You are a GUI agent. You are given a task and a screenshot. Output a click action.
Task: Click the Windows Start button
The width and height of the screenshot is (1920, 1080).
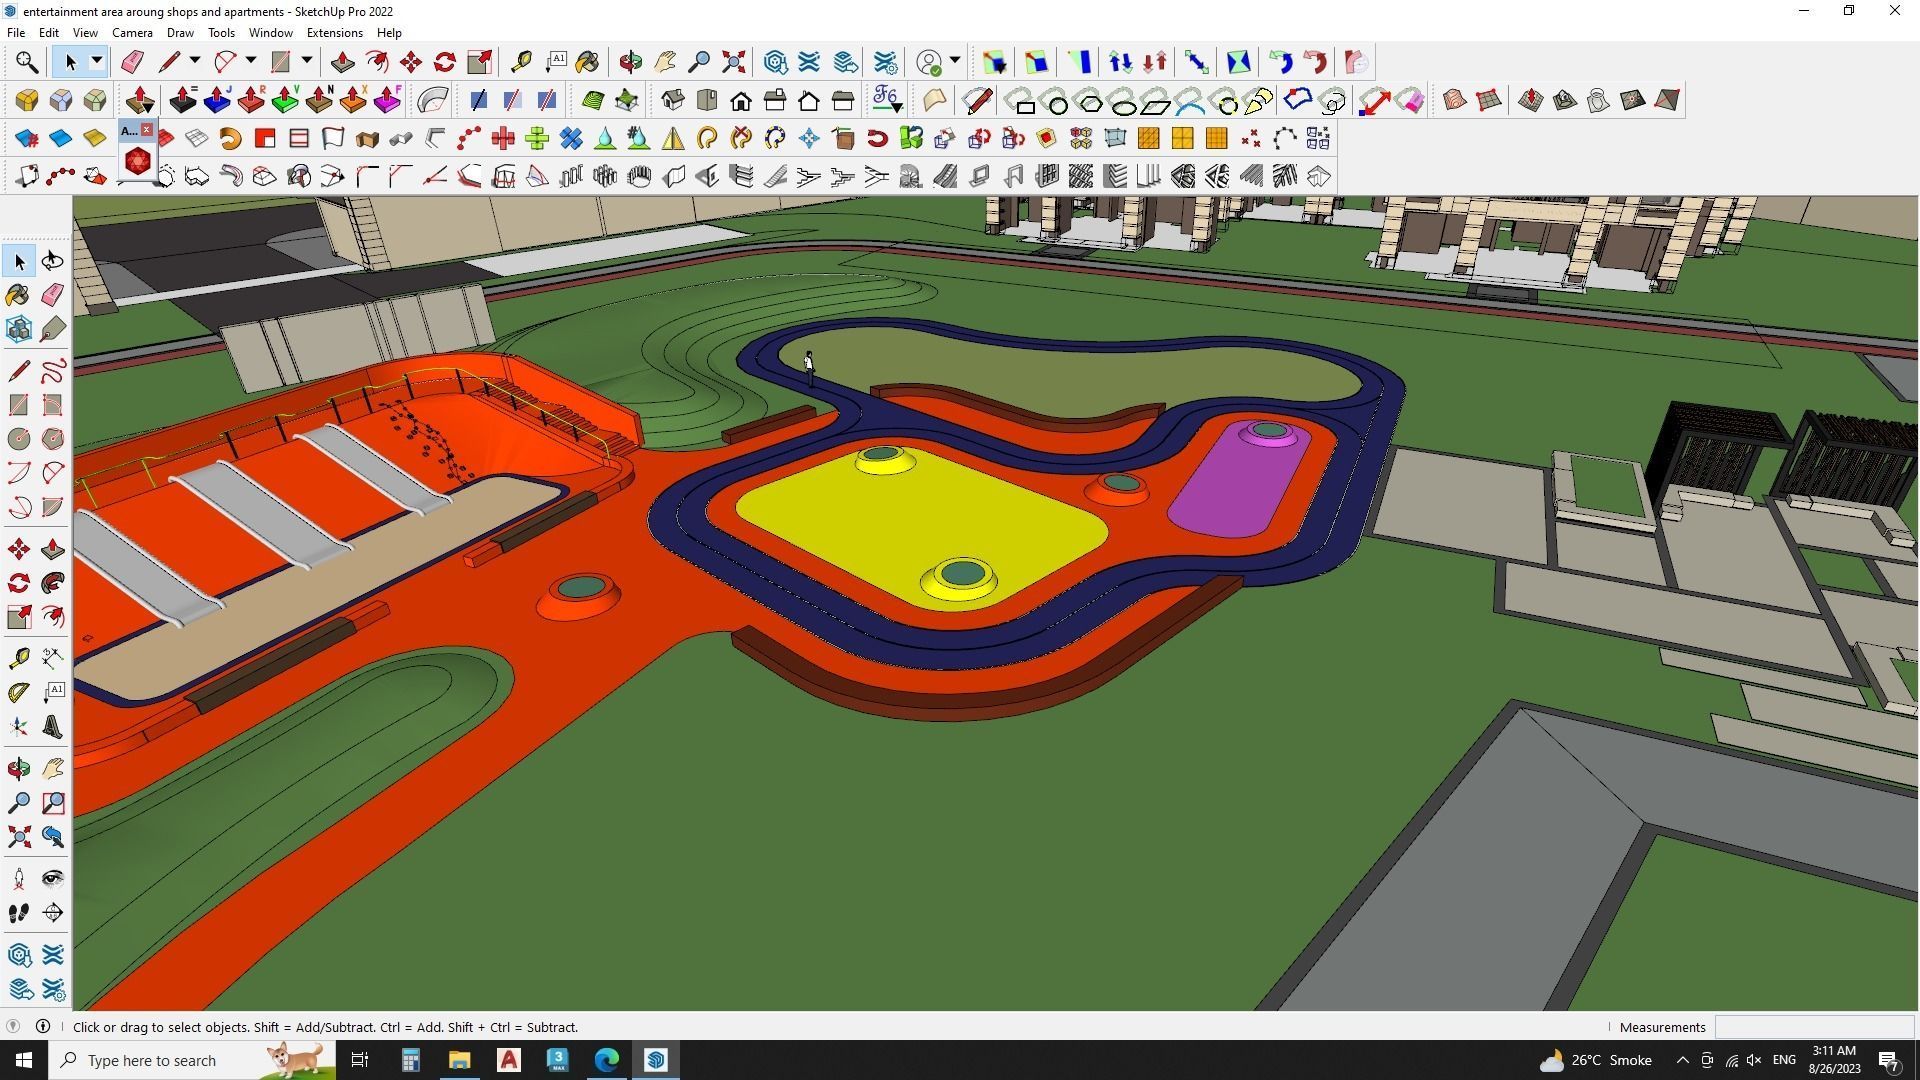tap(24, 1060)
